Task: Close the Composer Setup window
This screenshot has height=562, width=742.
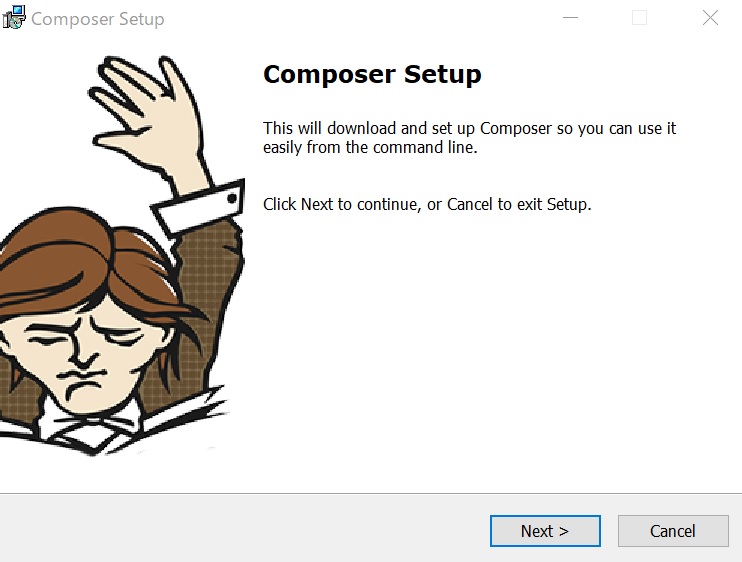Action: point(710,18)
